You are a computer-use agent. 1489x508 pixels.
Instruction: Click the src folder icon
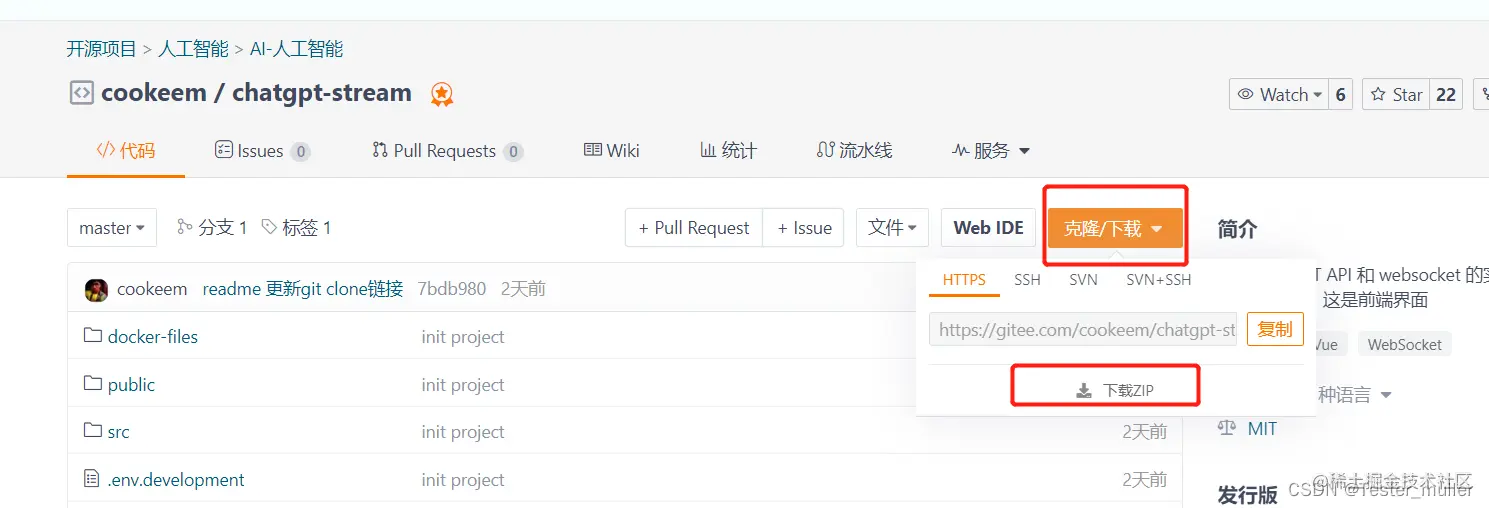tap(93, 431)
